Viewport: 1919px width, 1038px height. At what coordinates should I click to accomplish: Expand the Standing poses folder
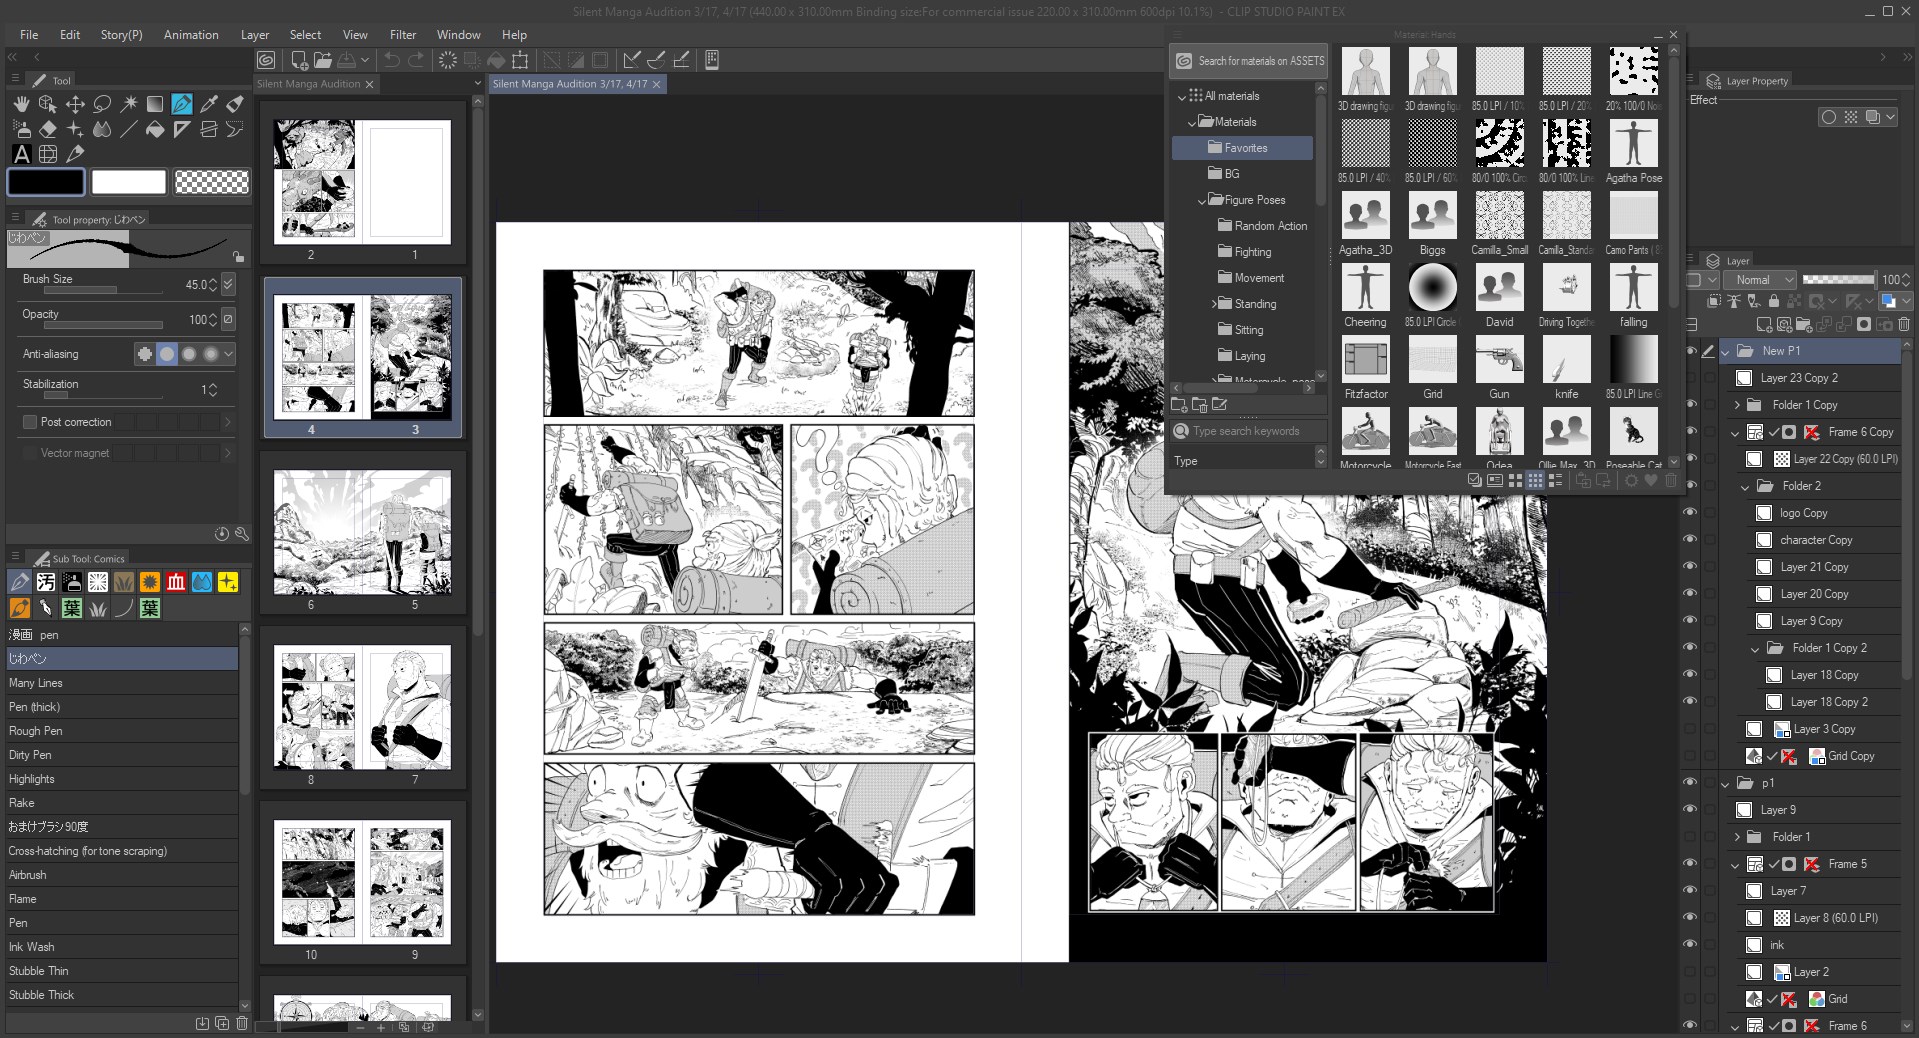(1214, 304)
